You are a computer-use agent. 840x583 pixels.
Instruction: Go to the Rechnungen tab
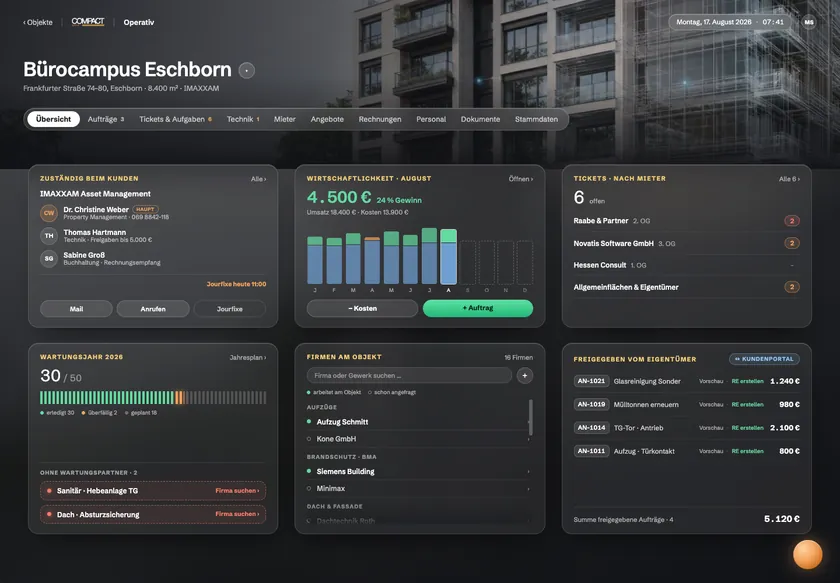[380, 119]
